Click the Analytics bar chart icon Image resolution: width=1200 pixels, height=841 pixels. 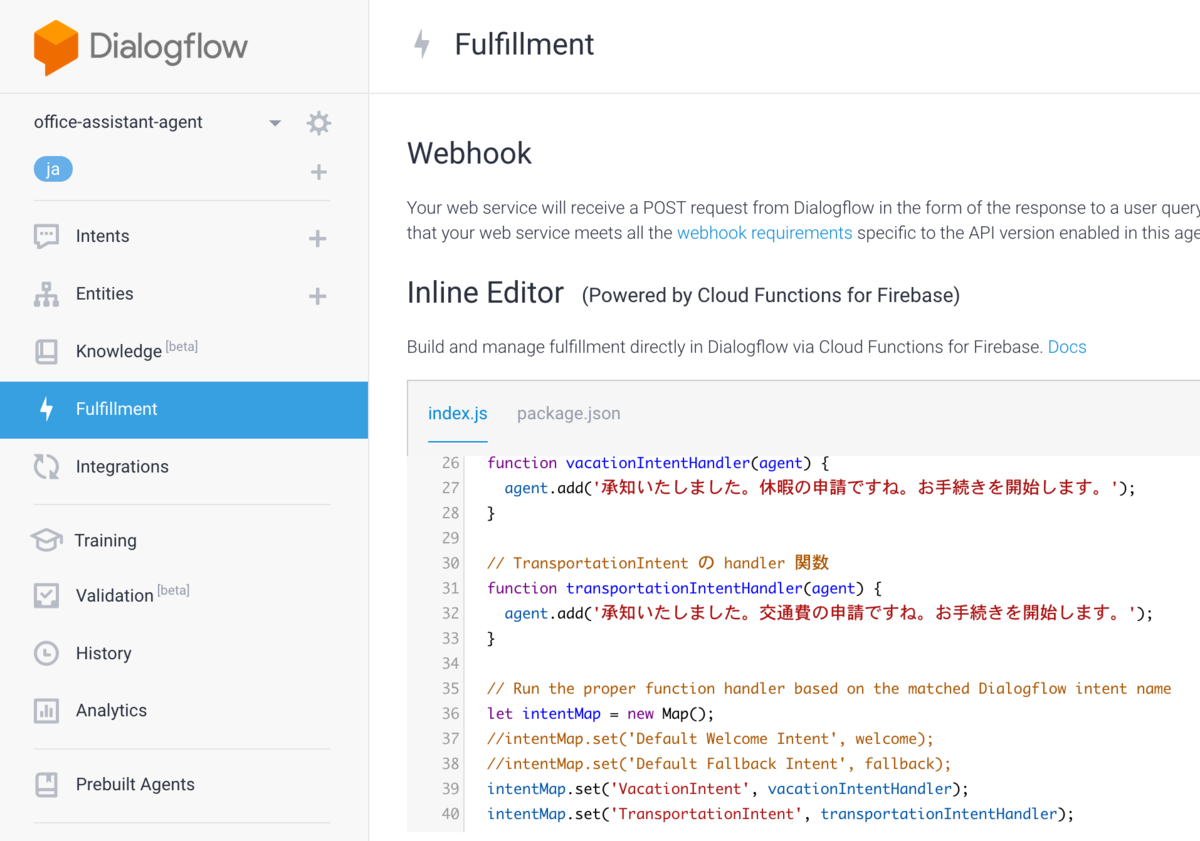pyautogui.click(x=46, y=711)
